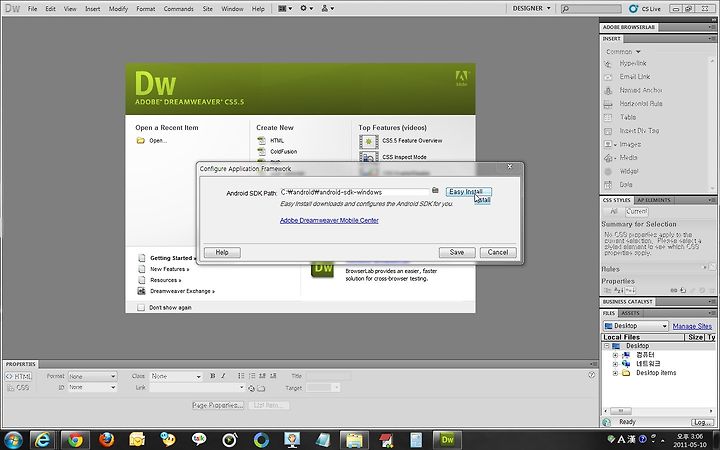Viewport: 720px width, 450px height.
Task: Launch Internet Explorer from taskbar
Action: tap(43, 440)
